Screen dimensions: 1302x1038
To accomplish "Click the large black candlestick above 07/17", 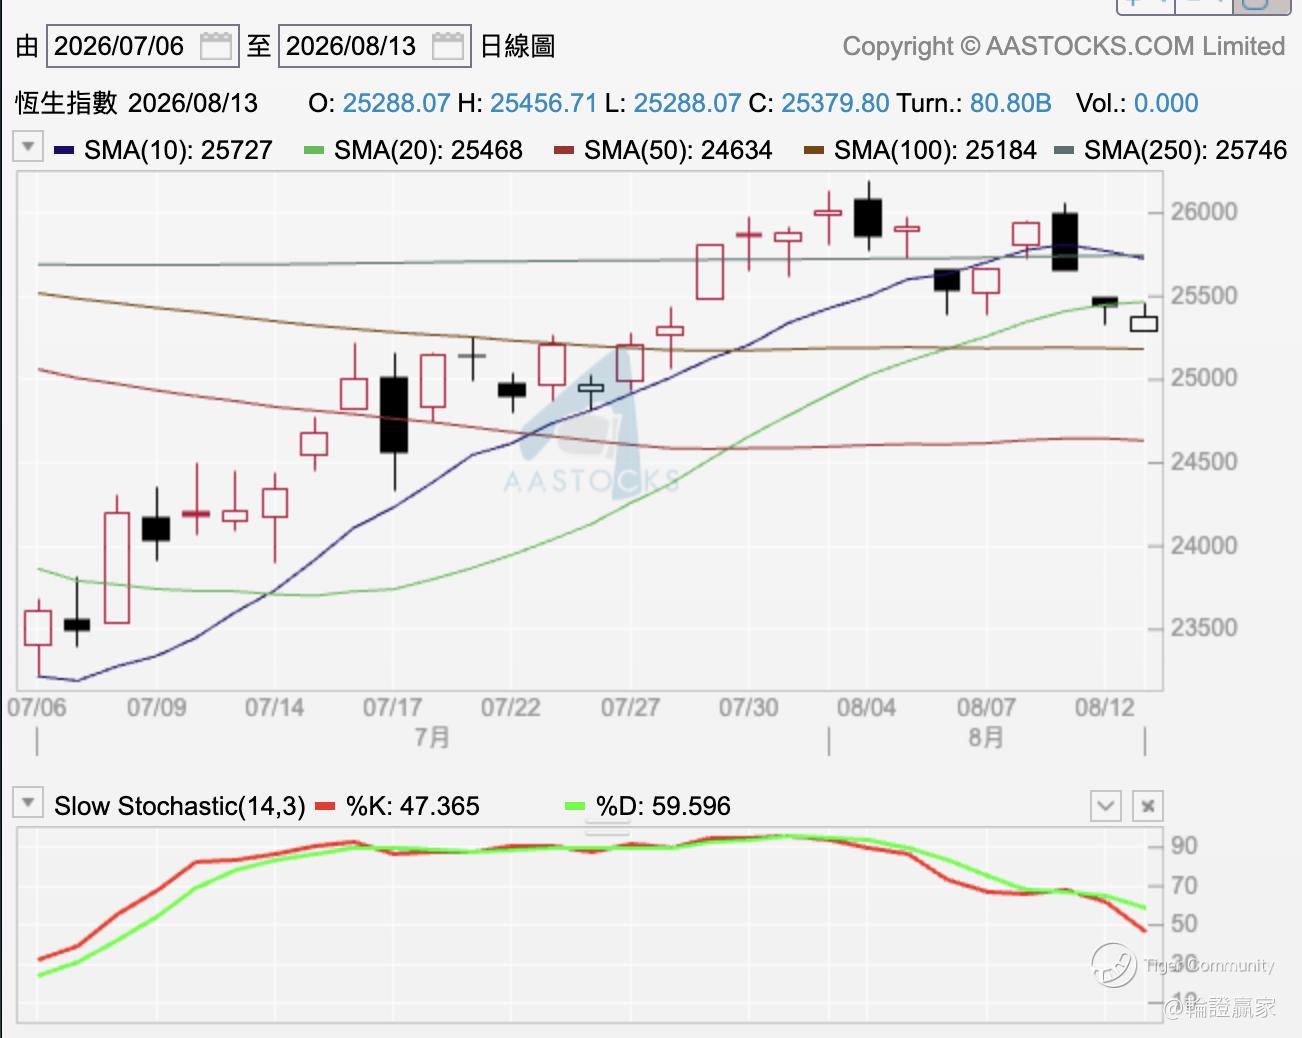I will [x=394, y=415].
